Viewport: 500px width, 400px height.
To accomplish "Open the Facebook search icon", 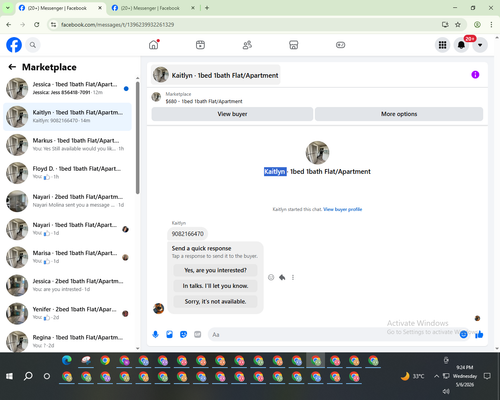I will pyautogui.click(x=33, y=45).
